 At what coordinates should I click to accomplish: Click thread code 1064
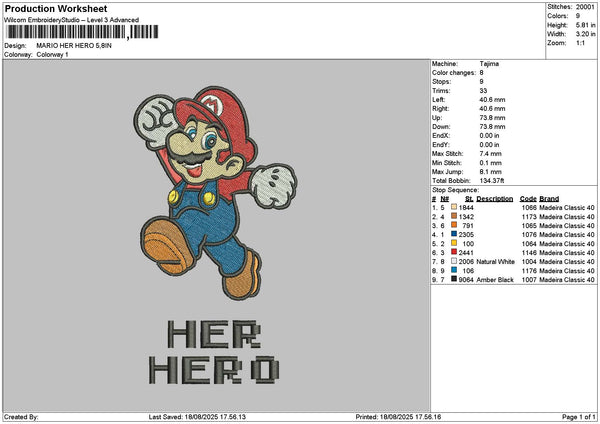[529, 244]
